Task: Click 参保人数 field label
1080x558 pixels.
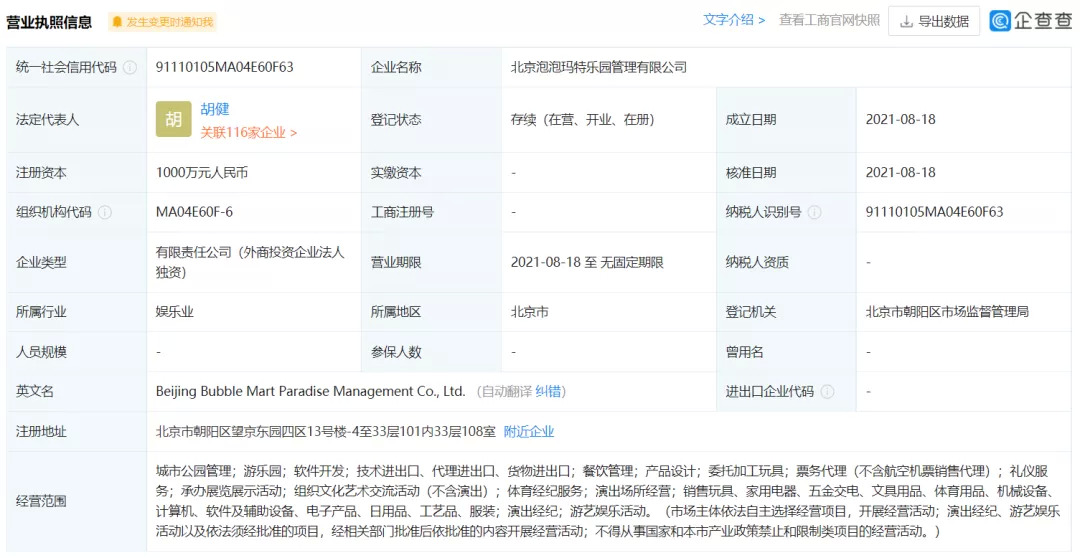Action: coord(396,352)
